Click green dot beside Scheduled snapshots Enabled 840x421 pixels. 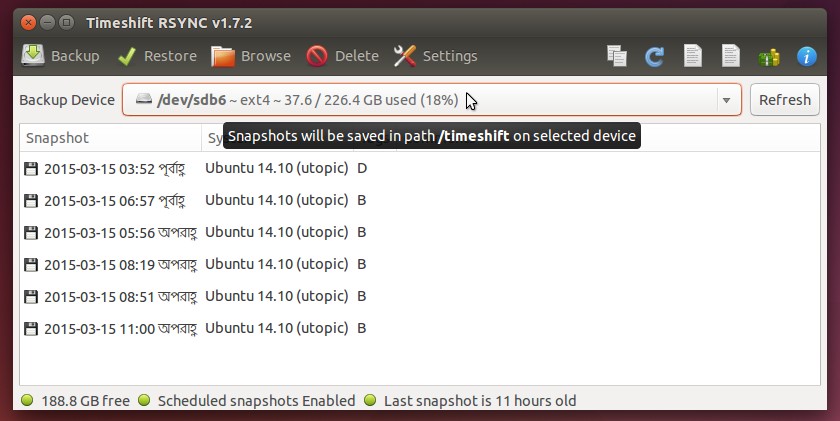[144, 400]
